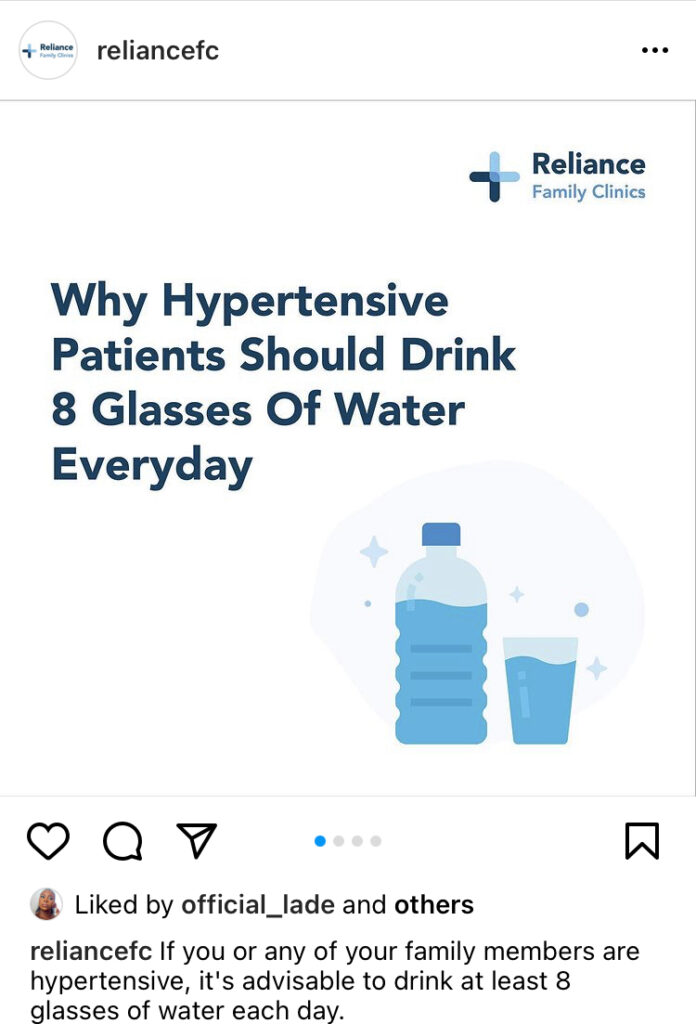Screen dimensions: 696x1024
Task: Select the first blue carousel dot
Action: 320,841
